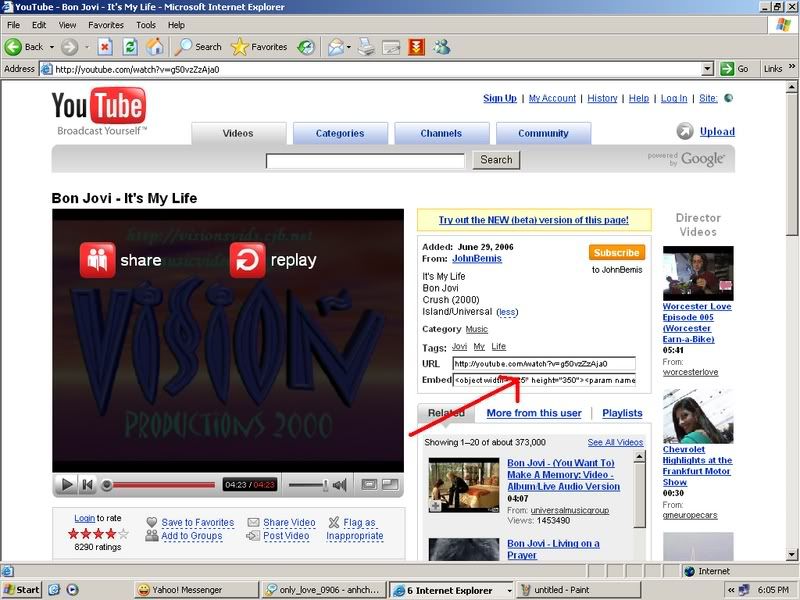The image size is (800, 600).
Task: Open the More from this user tab
Action: tap(534, 413)
